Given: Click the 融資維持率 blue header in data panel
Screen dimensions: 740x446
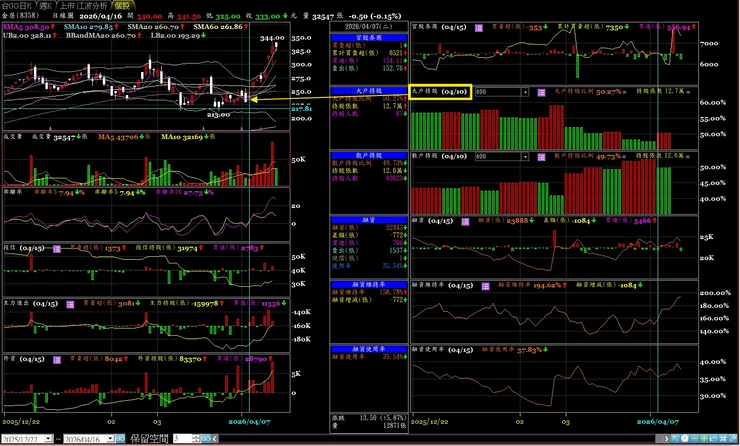Looking at the screenshot, I should (369, 285).
